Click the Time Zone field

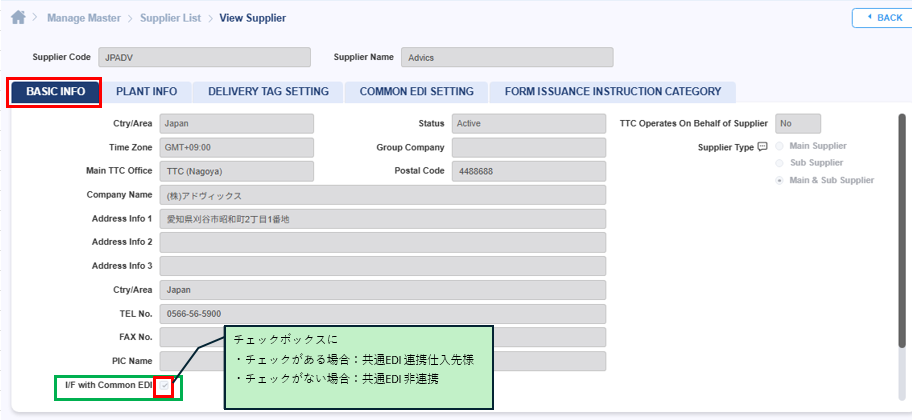[236, 147]
